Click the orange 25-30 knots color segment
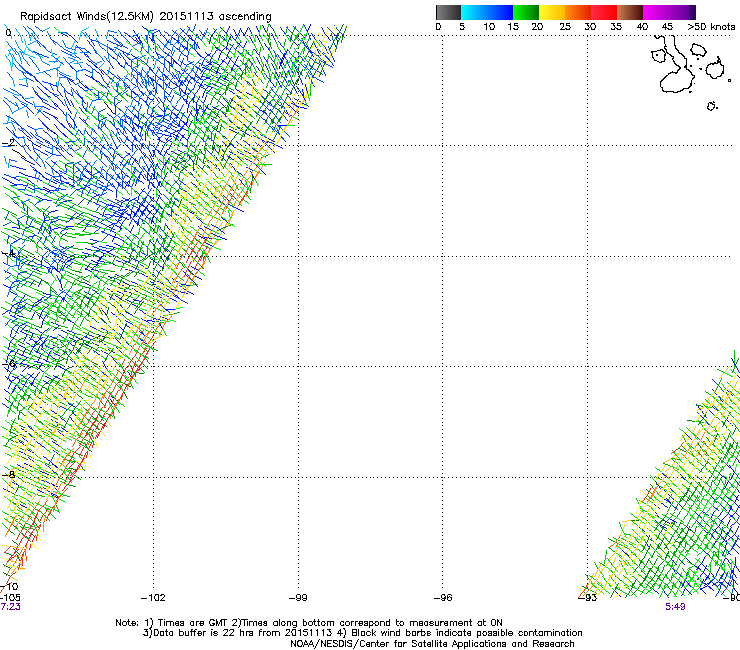The width and height of the screenshot is (740, 650). (578, 12)
